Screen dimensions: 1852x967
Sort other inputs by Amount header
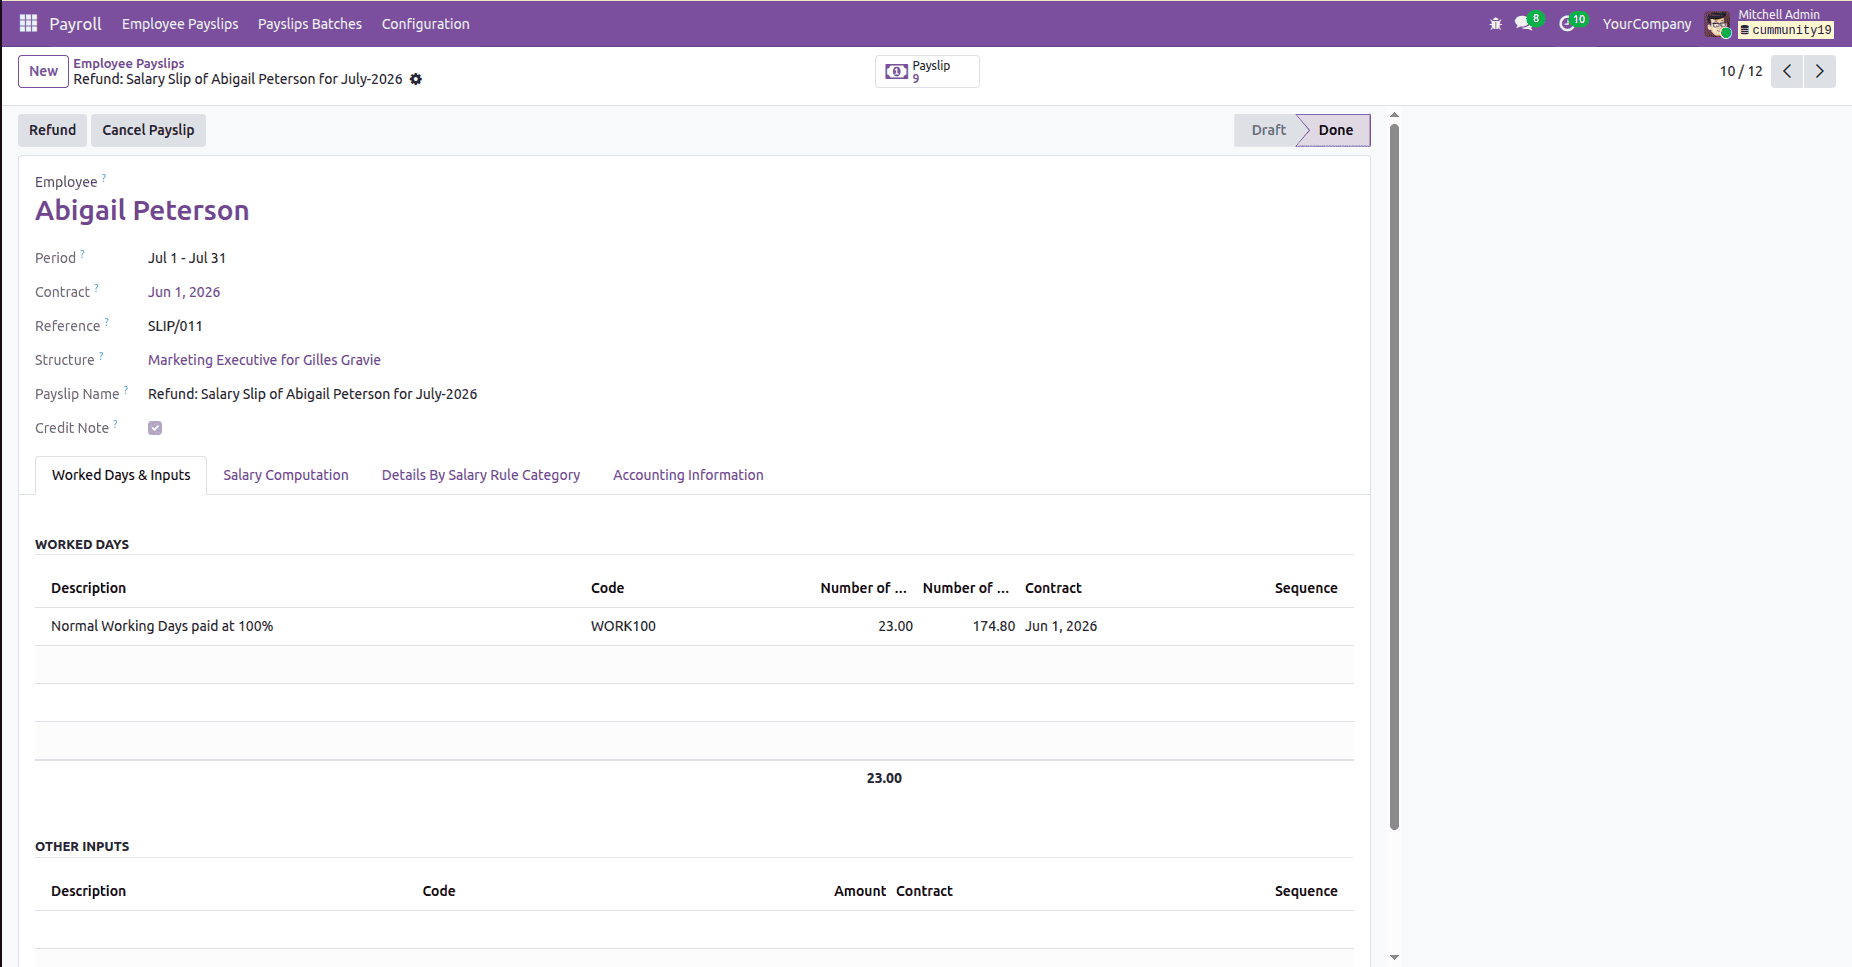coord(860,891)
